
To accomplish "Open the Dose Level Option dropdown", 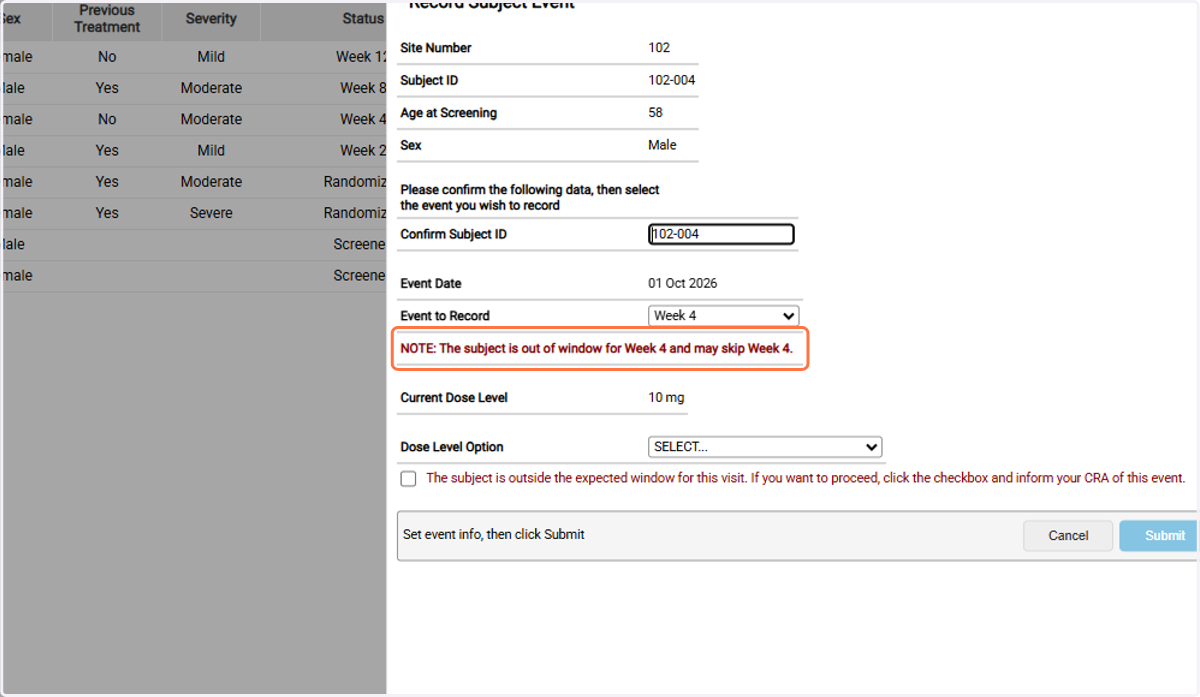I will coord(765,447).
